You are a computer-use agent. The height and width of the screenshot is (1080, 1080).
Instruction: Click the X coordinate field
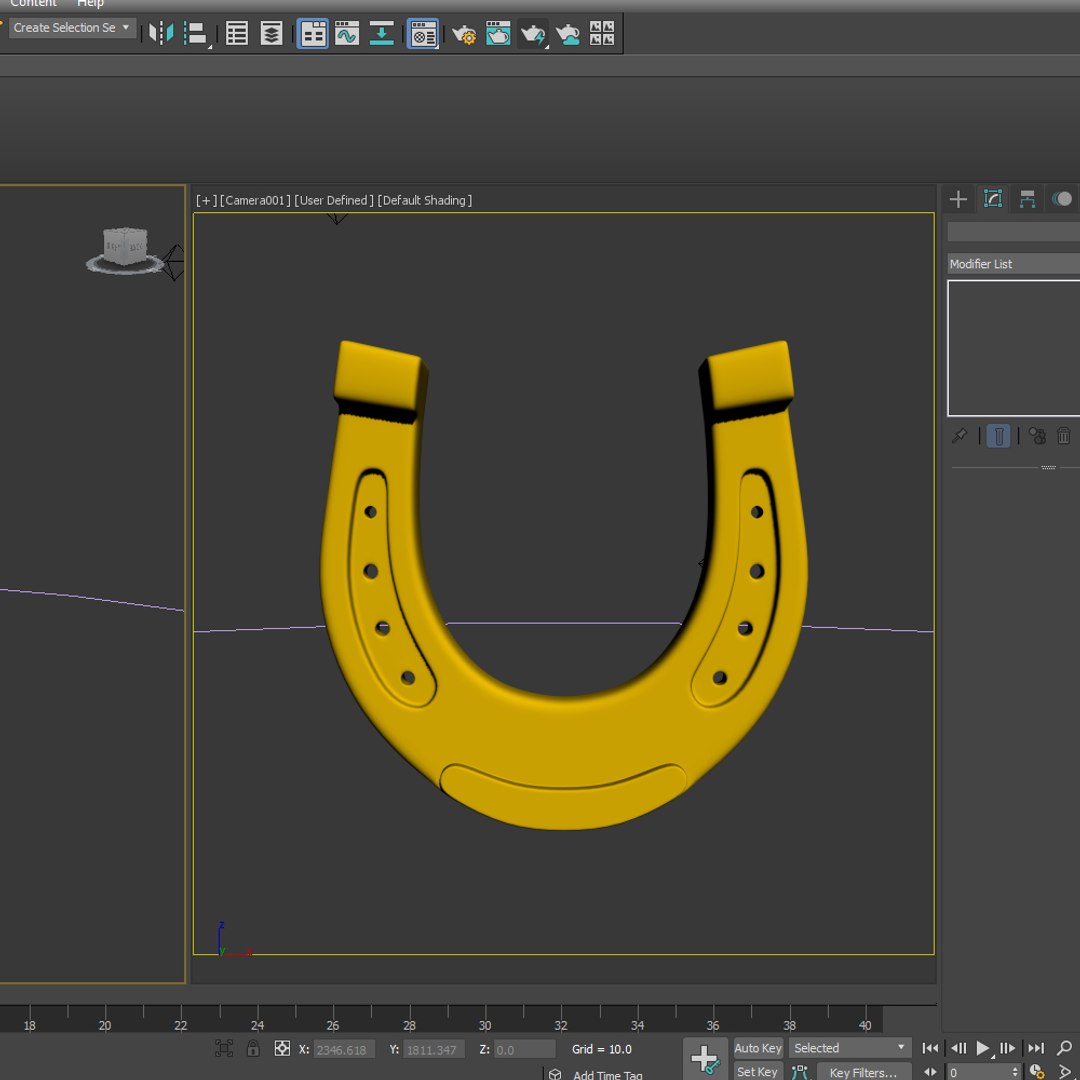click(344, 1050)
